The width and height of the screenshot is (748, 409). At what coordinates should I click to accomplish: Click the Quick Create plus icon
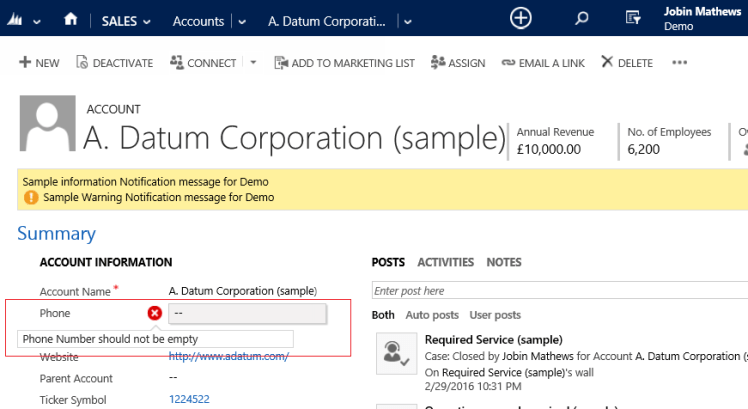[521, 18]
